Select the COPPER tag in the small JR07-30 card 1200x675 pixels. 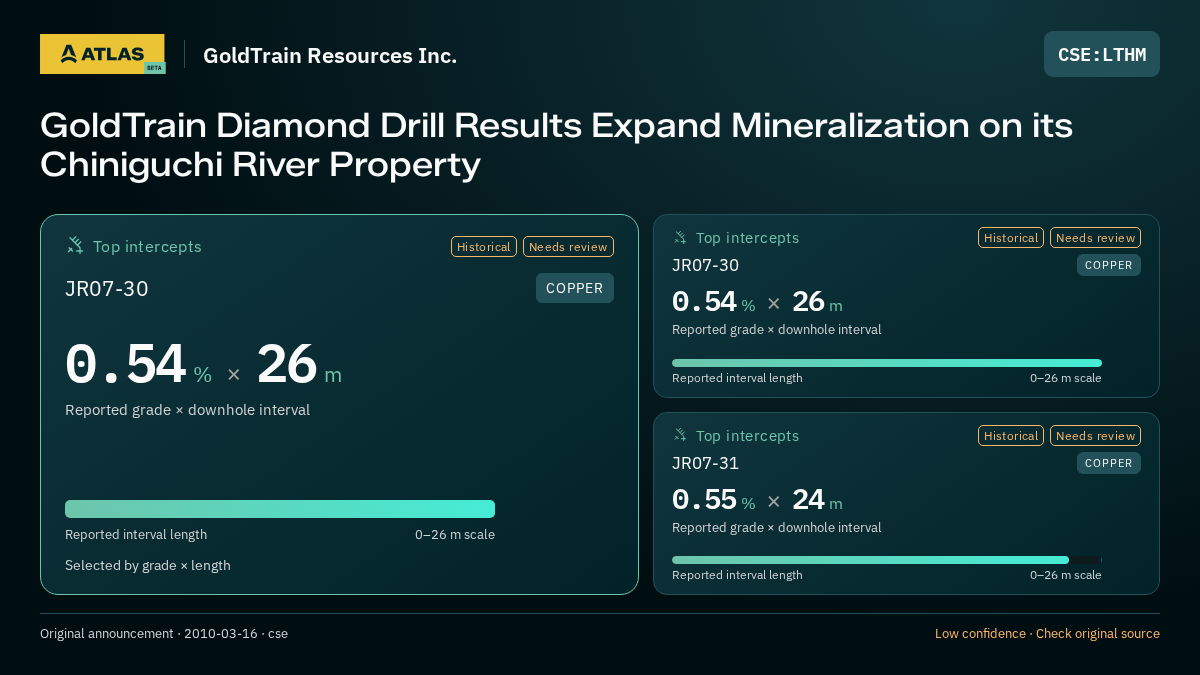coord(1109,265)
